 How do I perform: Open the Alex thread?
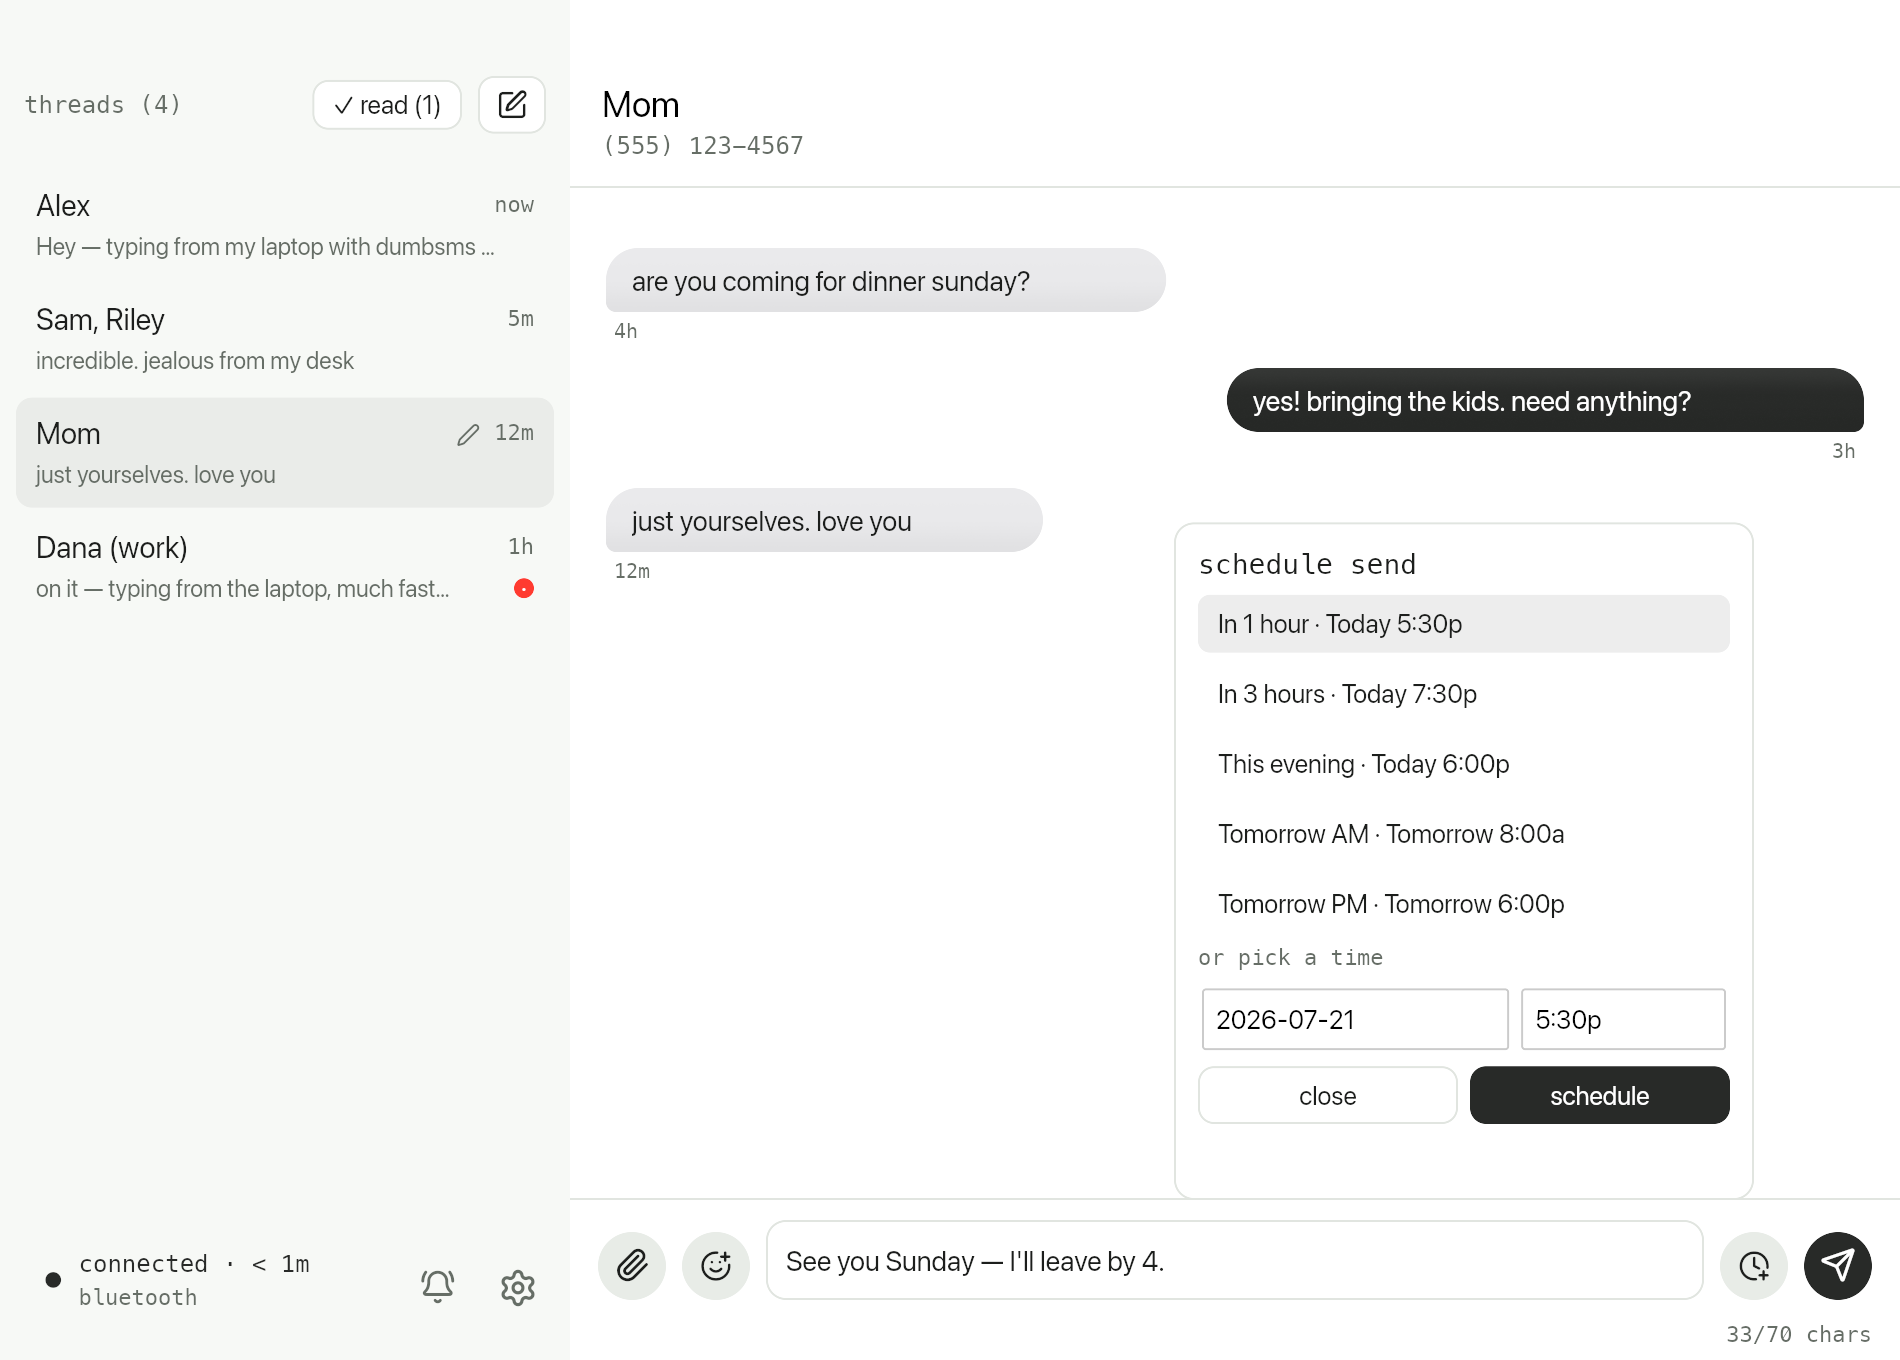[x=285, y=226]
